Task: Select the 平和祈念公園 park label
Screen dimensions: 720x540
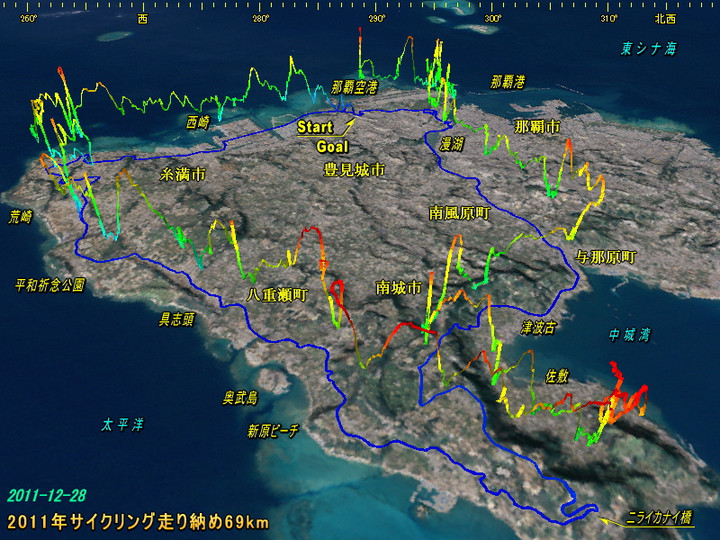Action: [50, 284]
